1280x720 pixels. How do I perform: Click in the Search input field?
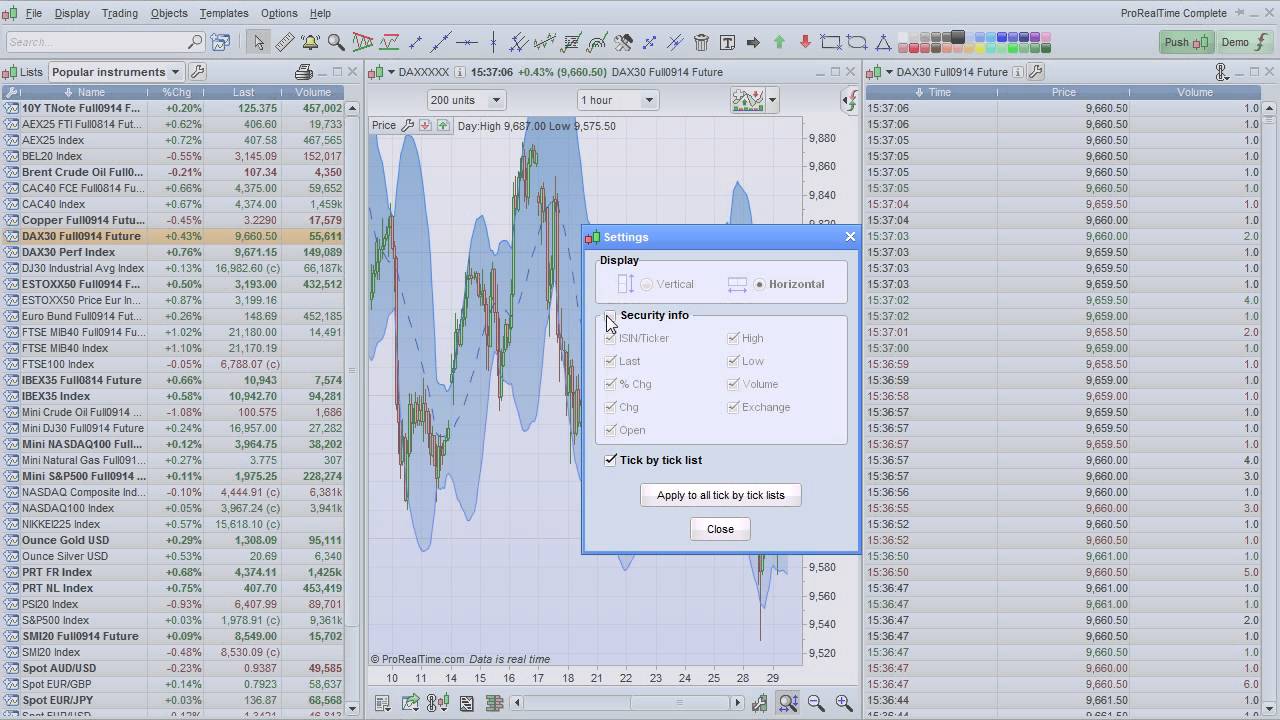[x=105, y=42]
